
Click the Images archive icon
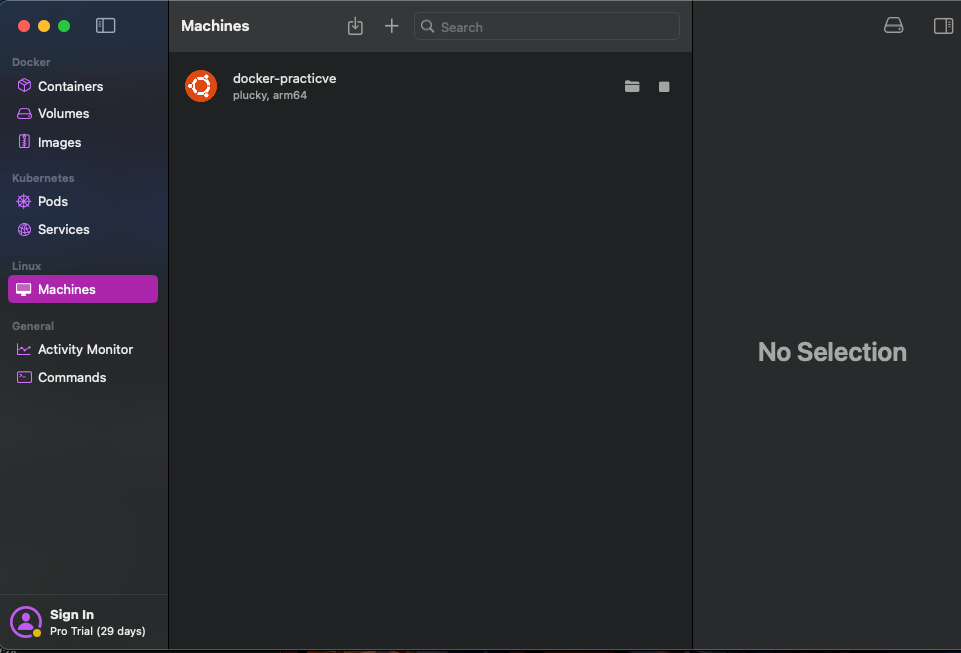[x=24, y=142]
